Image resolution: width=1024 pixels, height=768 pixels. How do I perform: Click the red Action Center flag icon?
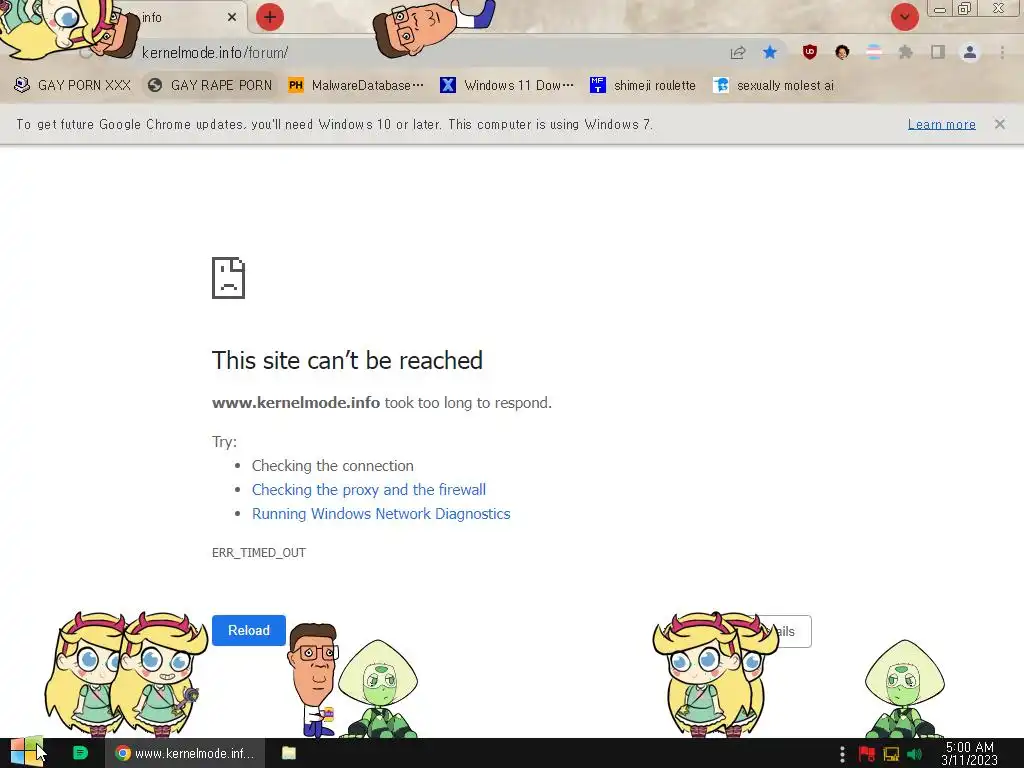pos(867,754)
